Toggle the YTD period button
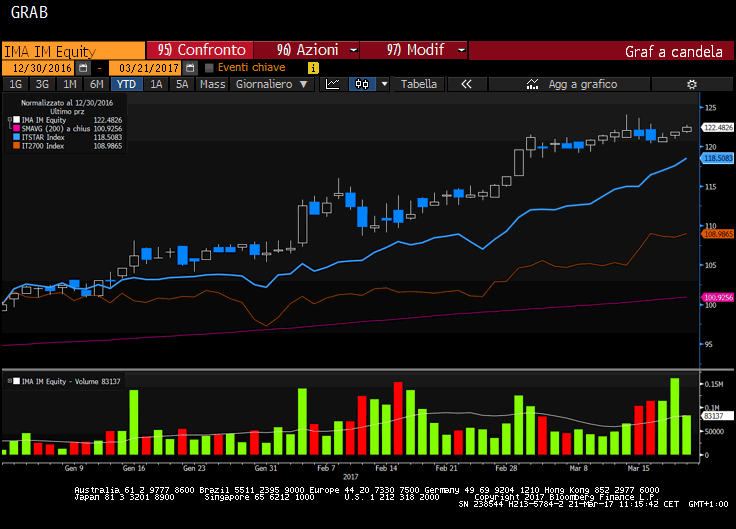This screenshot has width=736, height=529. 125,85
